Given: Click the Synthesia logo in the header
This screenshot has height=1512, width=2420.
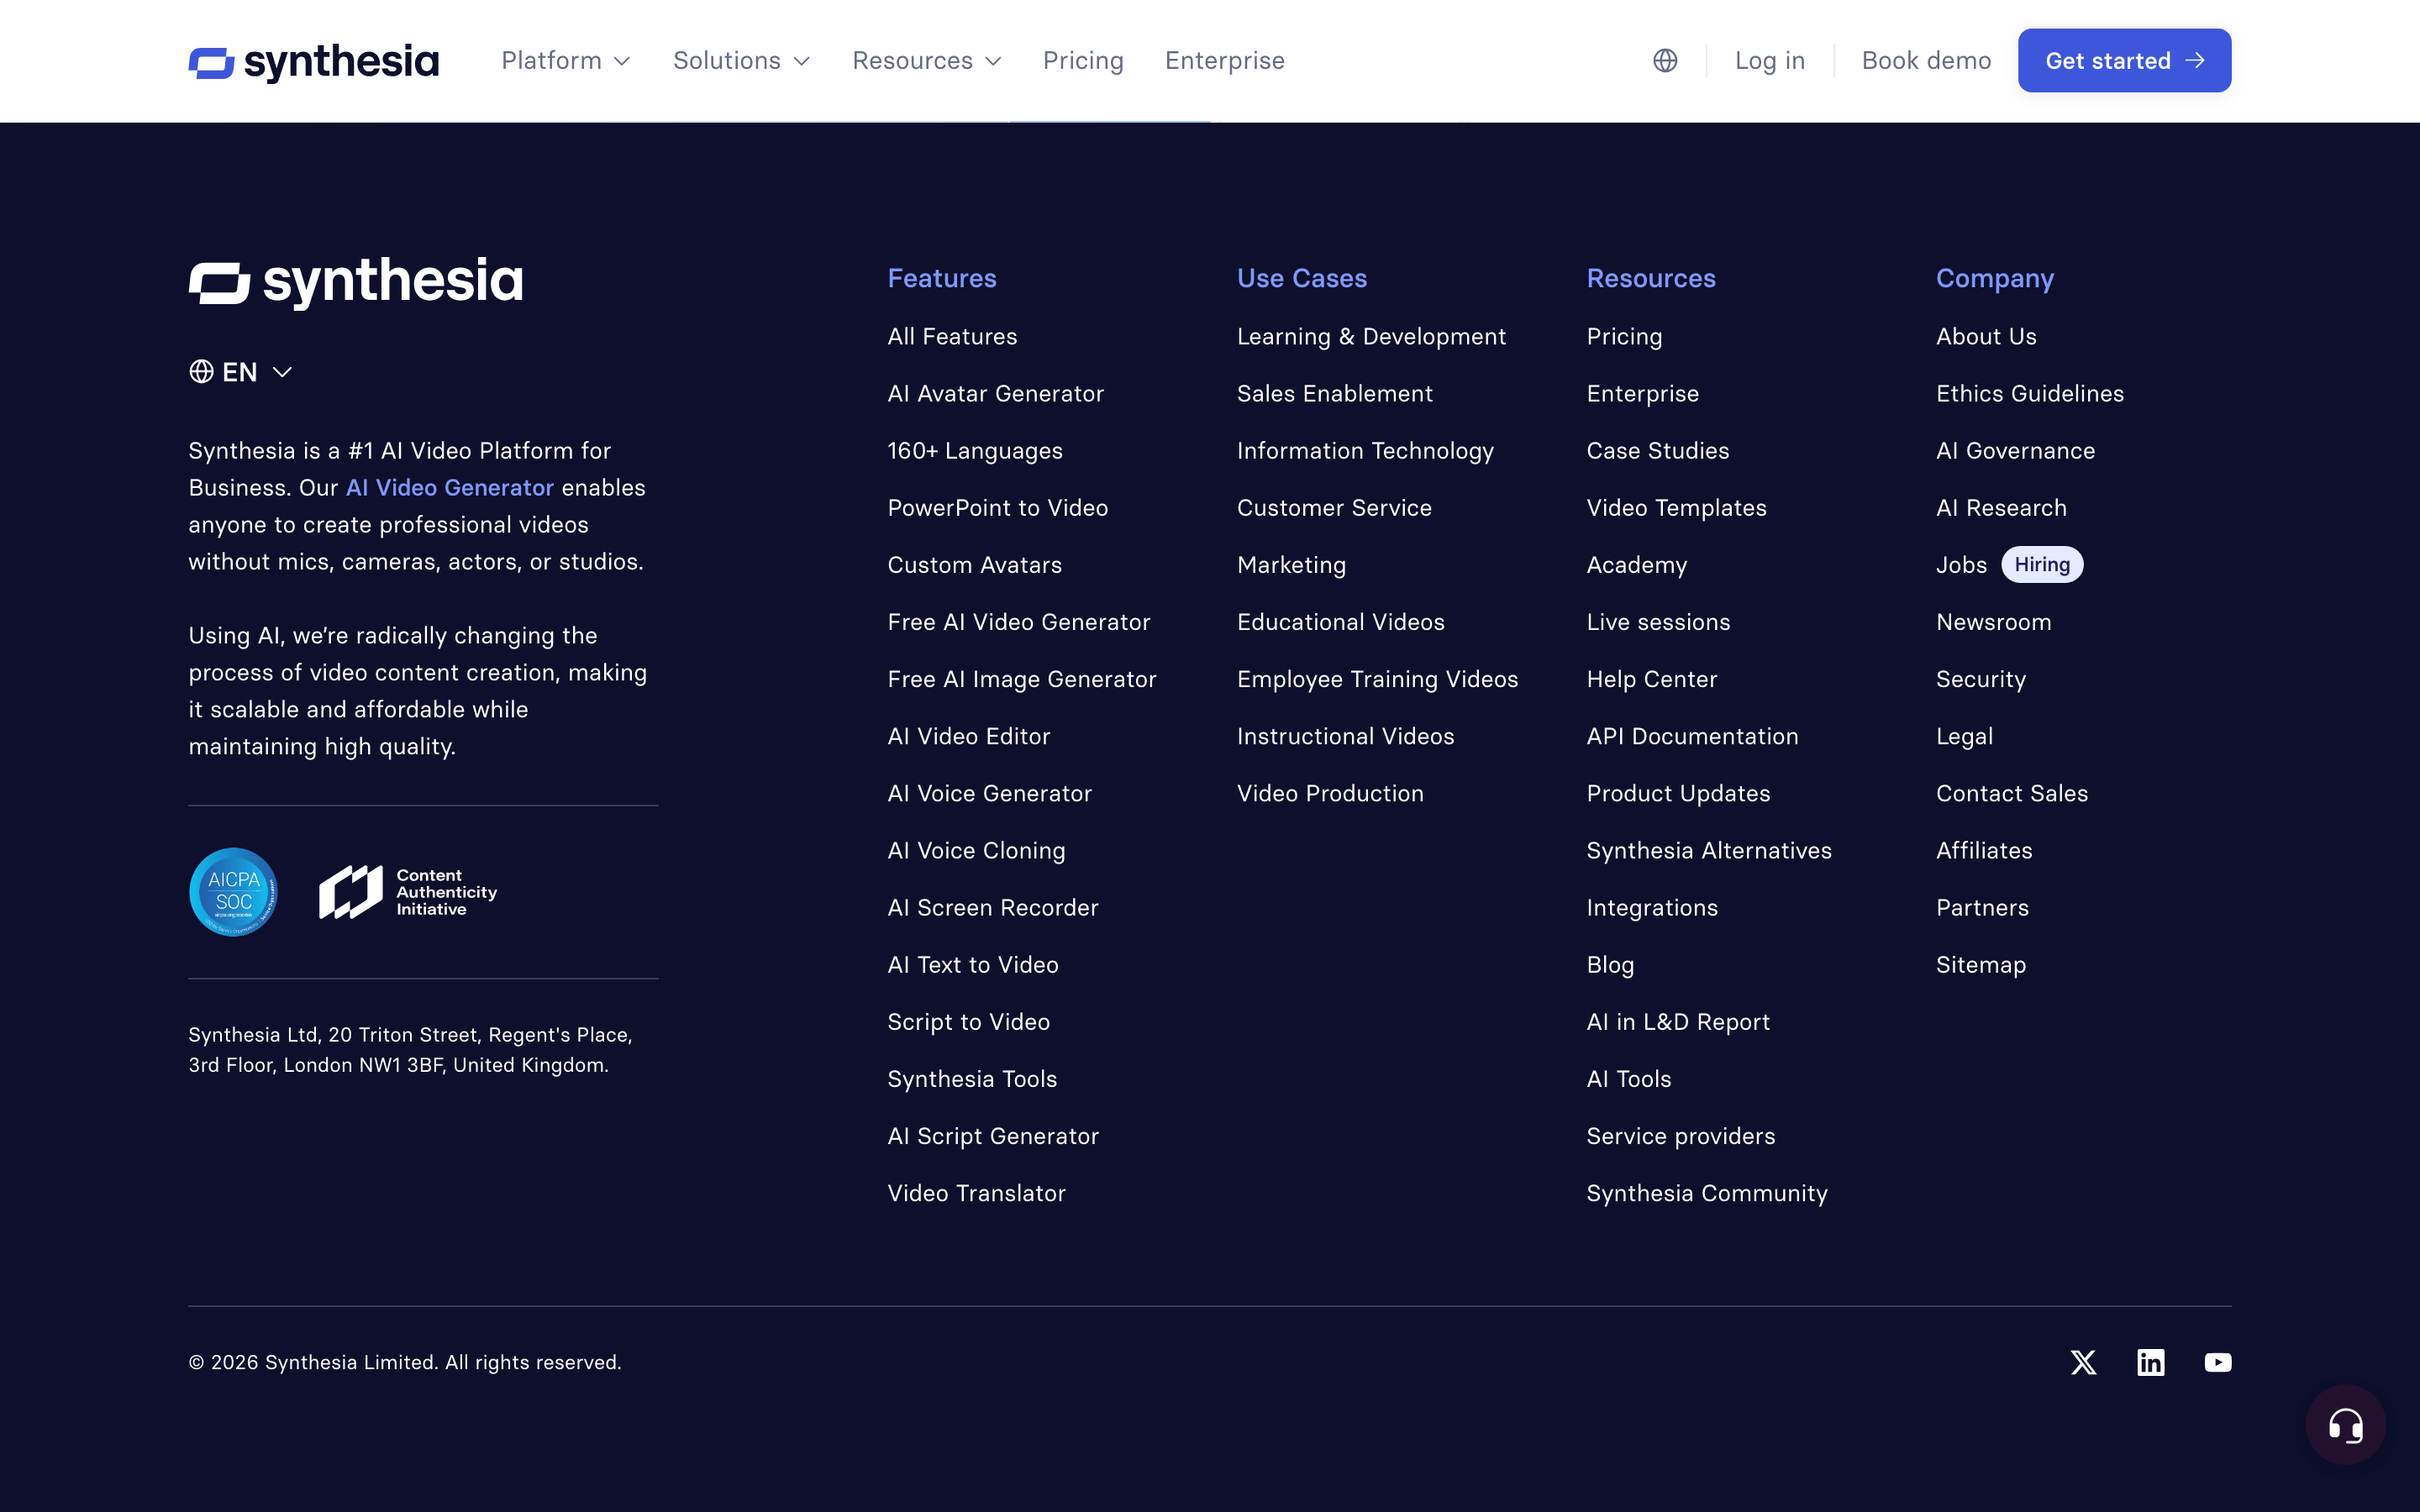Looking at the screenshot, I should (313, 61).
